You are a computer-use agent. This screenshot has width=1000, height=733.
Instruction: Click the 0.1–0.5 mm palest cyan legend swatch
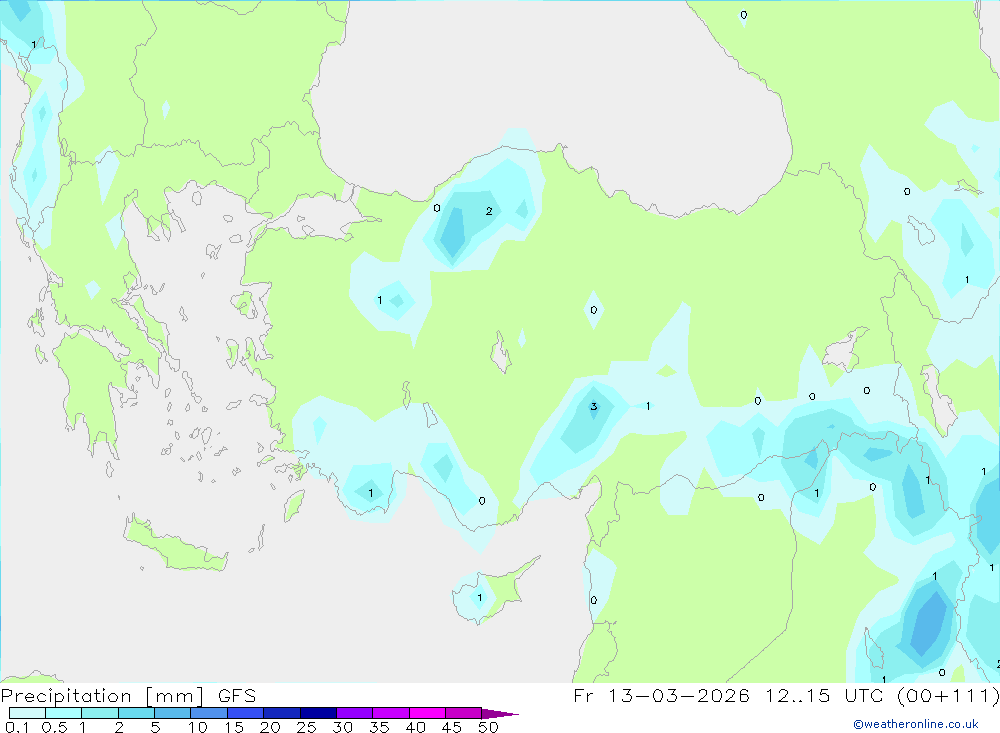(27, 713)
